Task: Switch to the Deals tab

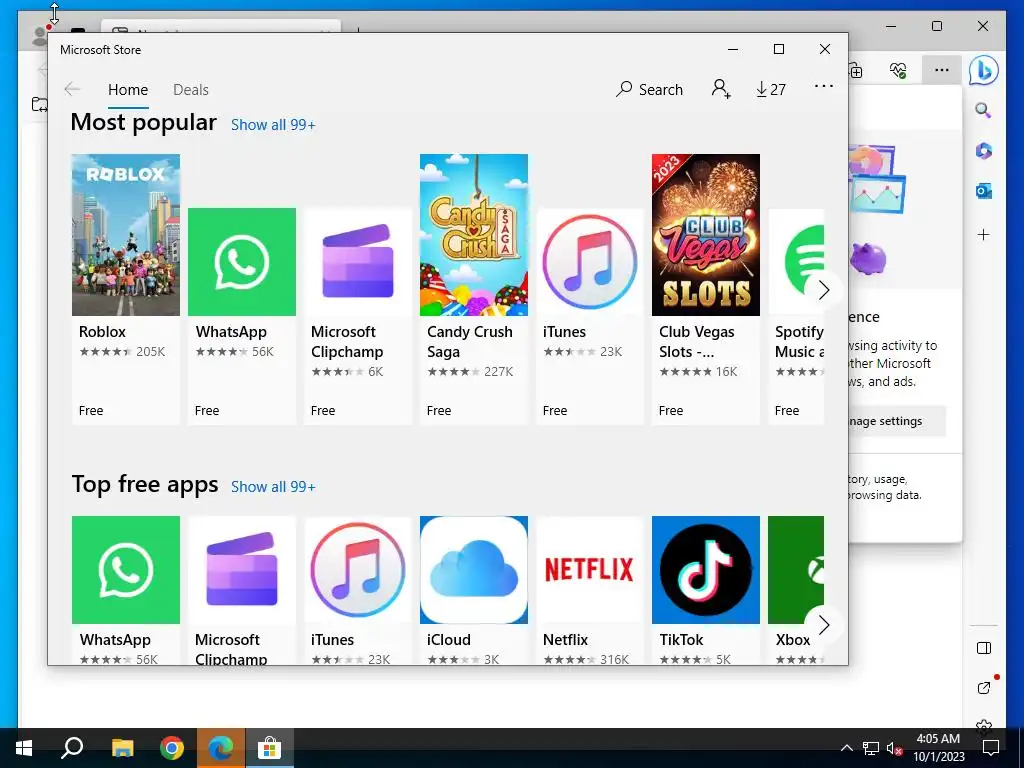Action: point(191,89)
